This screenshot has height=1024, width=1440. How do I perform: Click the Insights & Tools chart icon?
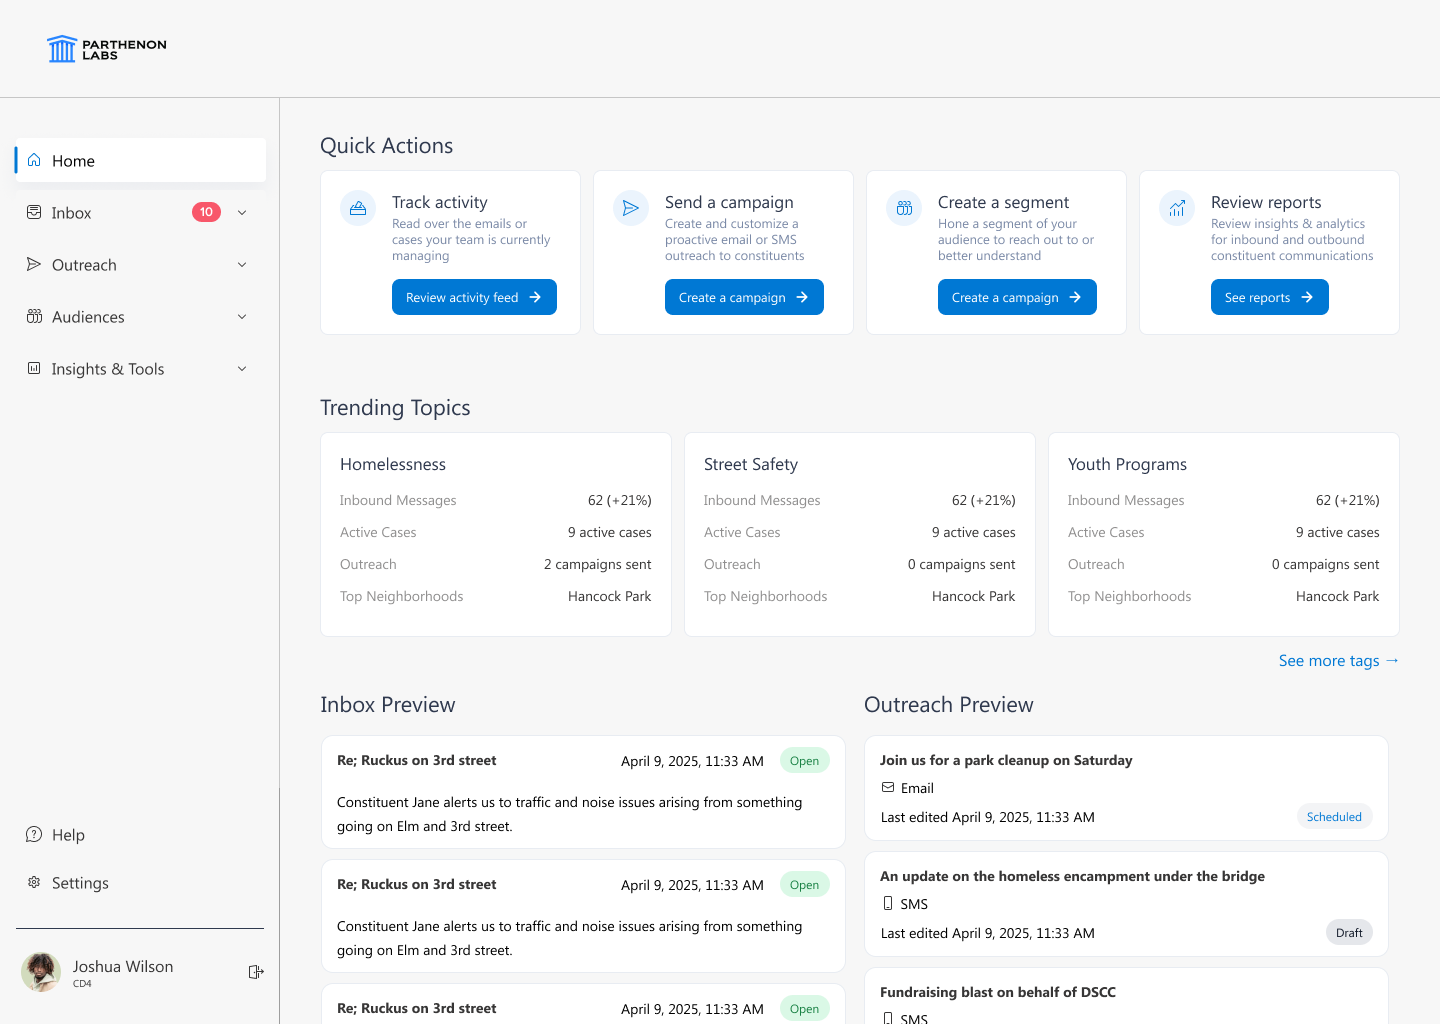point(34,368)
